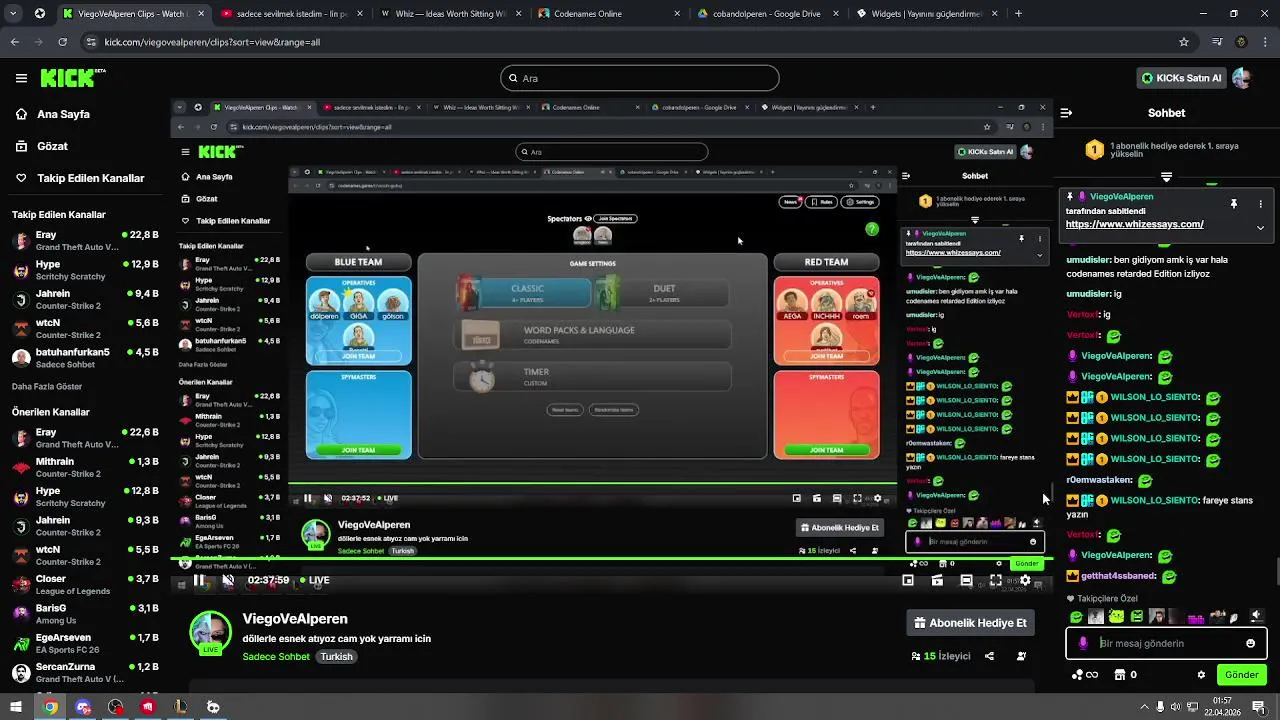Open Windows Start menu
This screenshot has height=720, width=1280.
16,707
